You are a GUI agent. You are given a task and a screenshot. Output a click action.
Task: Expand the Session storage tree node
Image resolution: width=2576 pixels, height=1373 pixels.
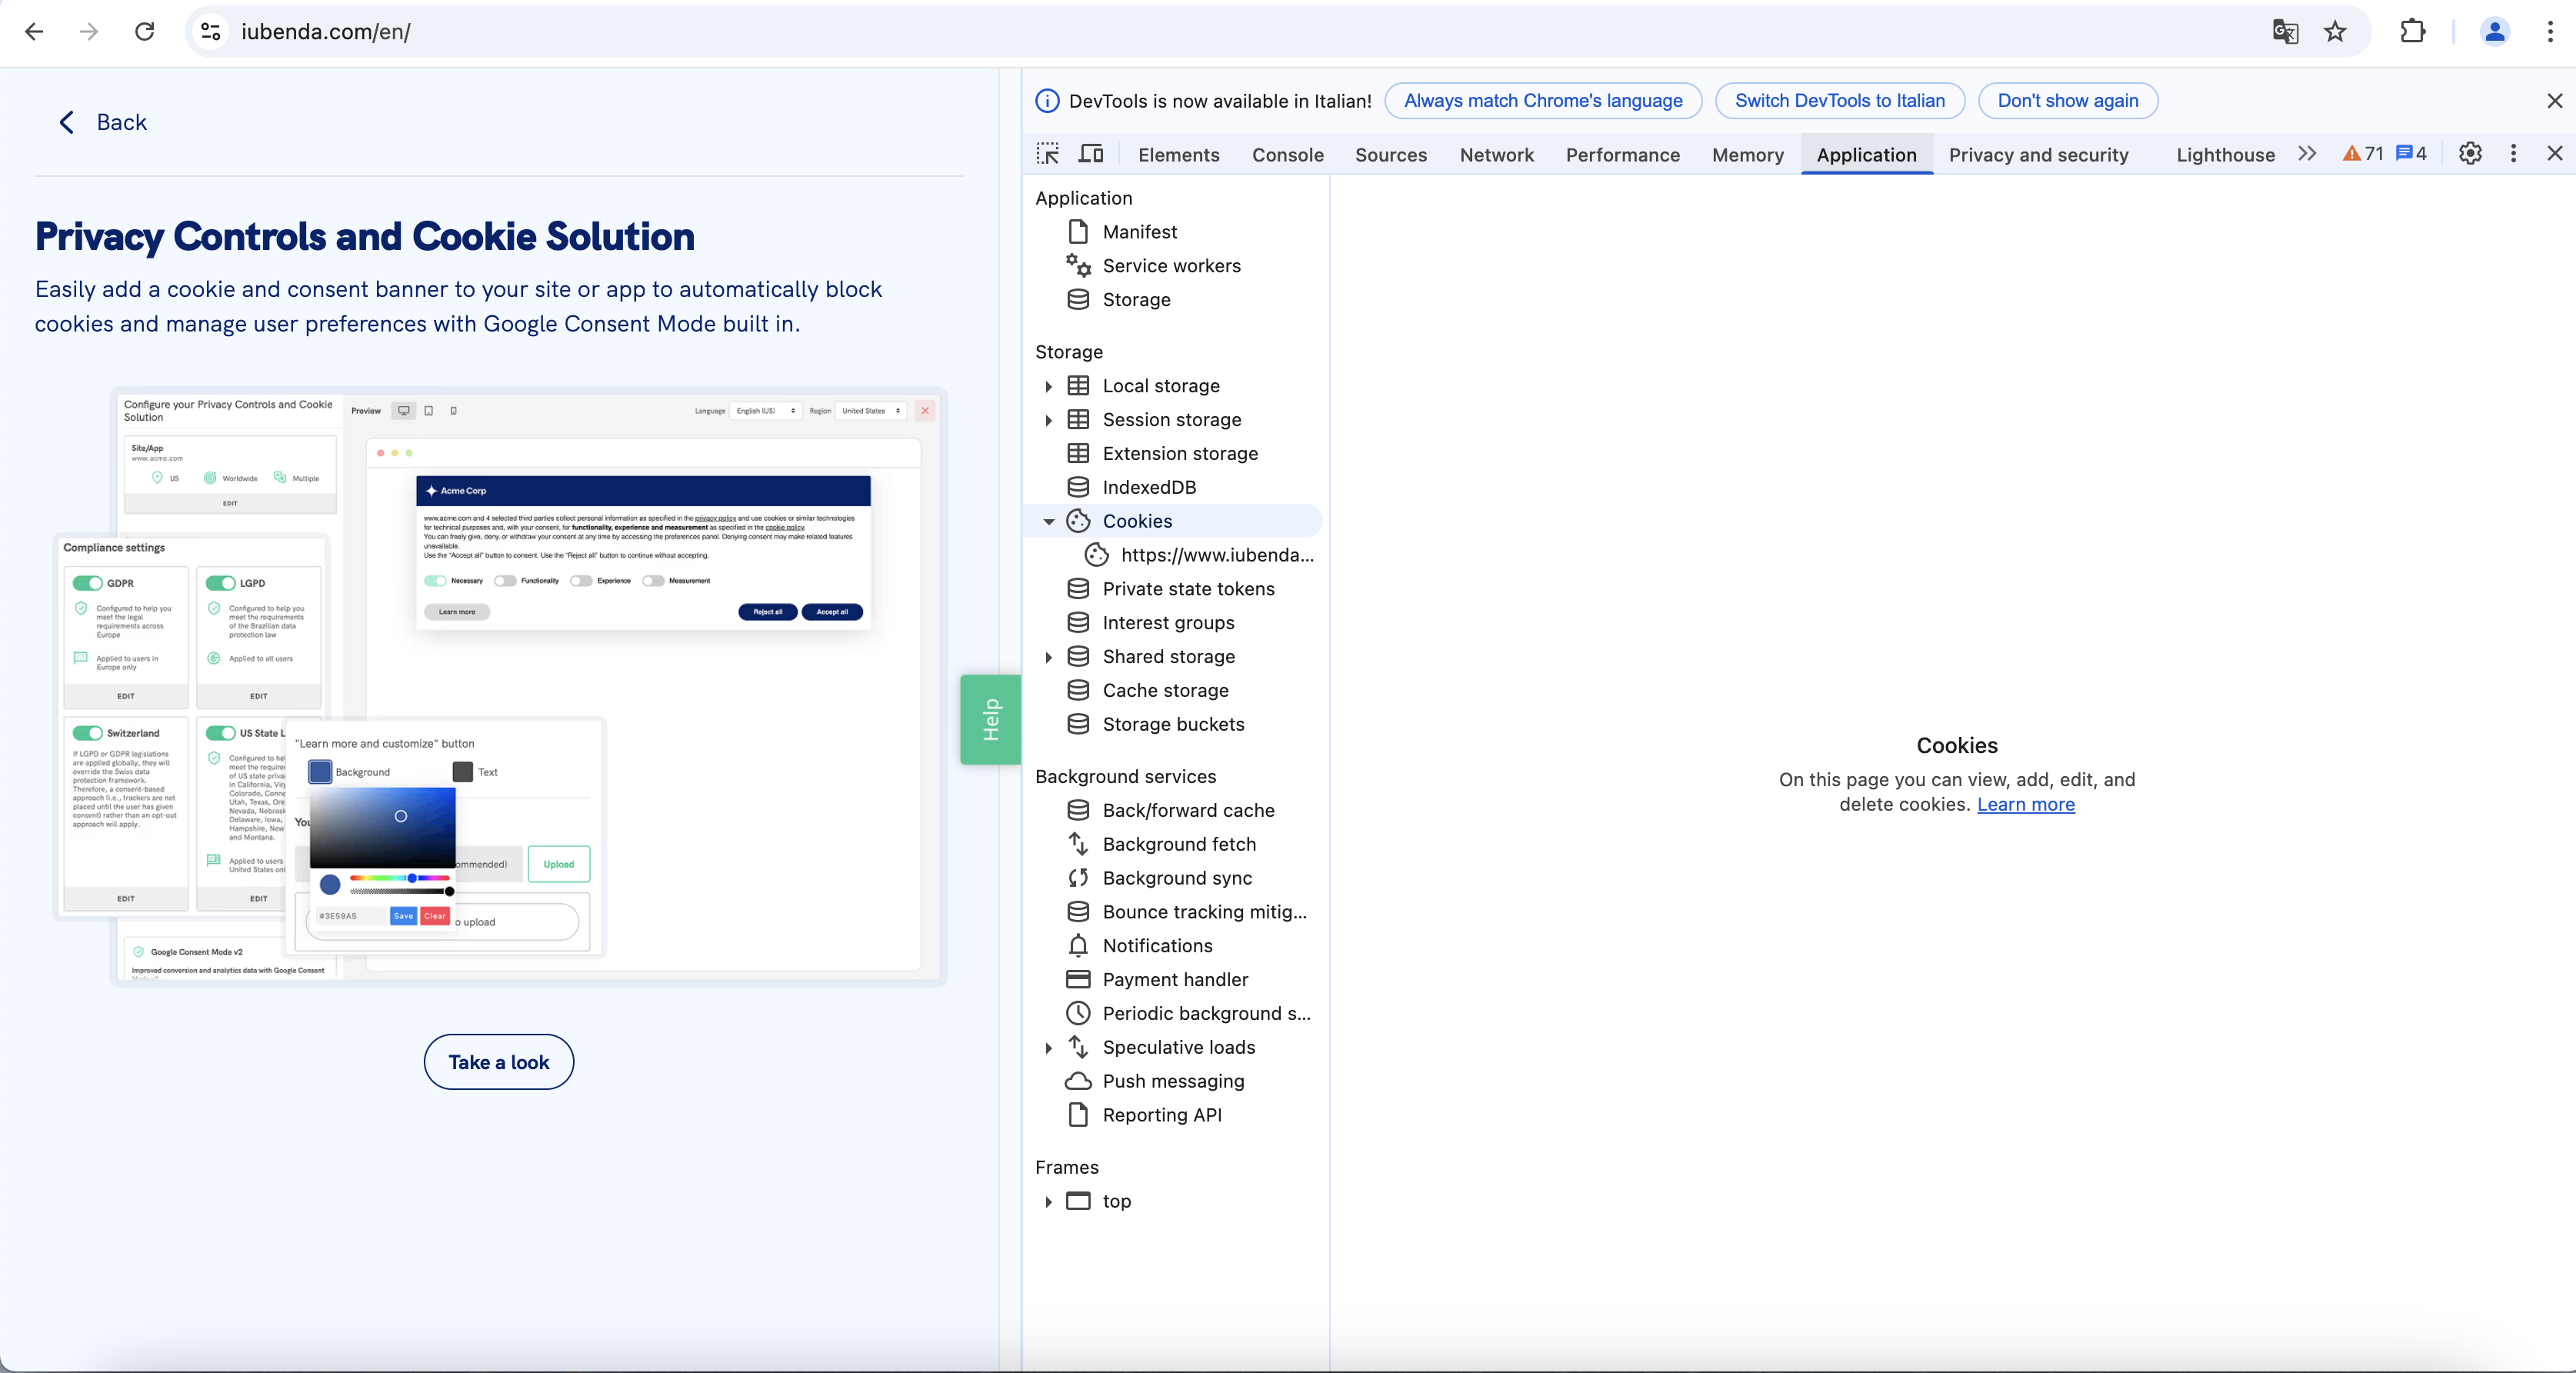pos(1048,420)
